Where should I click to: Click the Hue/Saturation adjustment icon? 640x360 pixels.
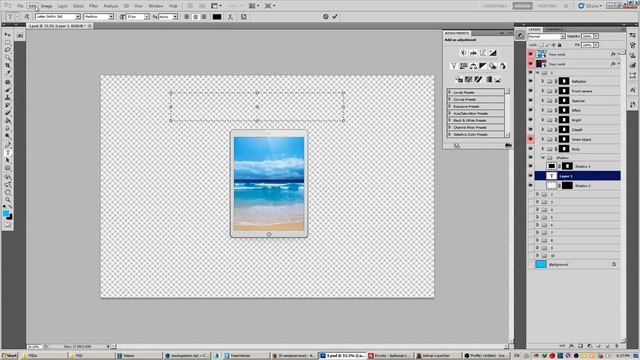(463, 66)
